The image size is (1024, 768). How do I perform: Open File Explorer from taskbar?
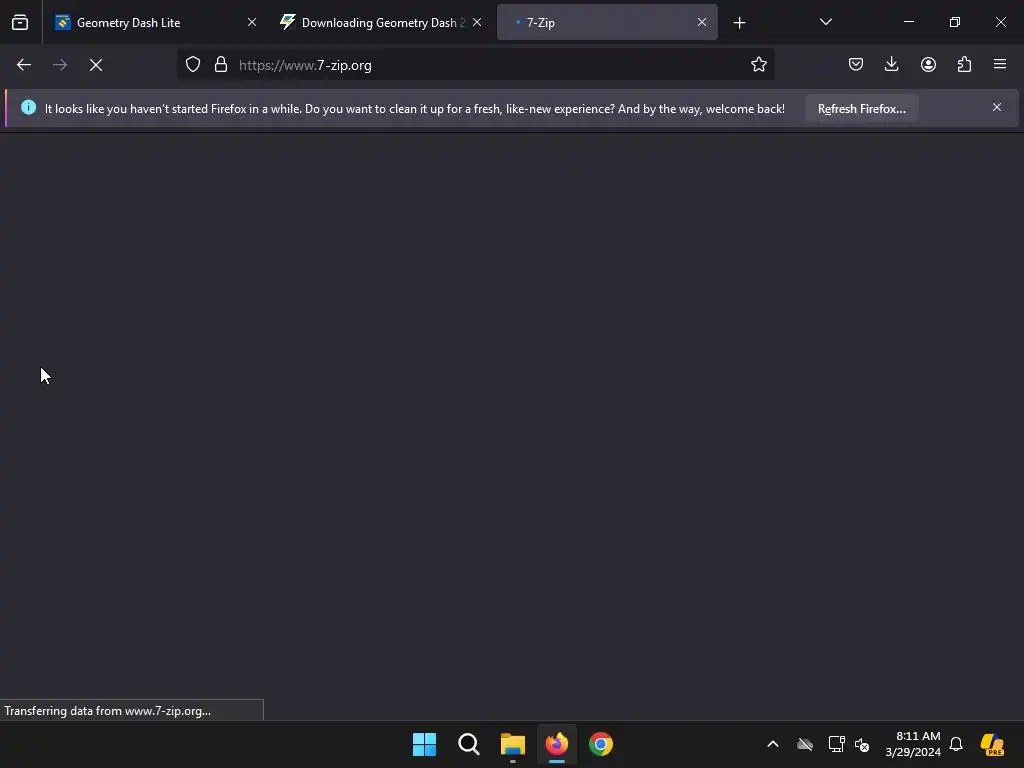coord(513,744)
